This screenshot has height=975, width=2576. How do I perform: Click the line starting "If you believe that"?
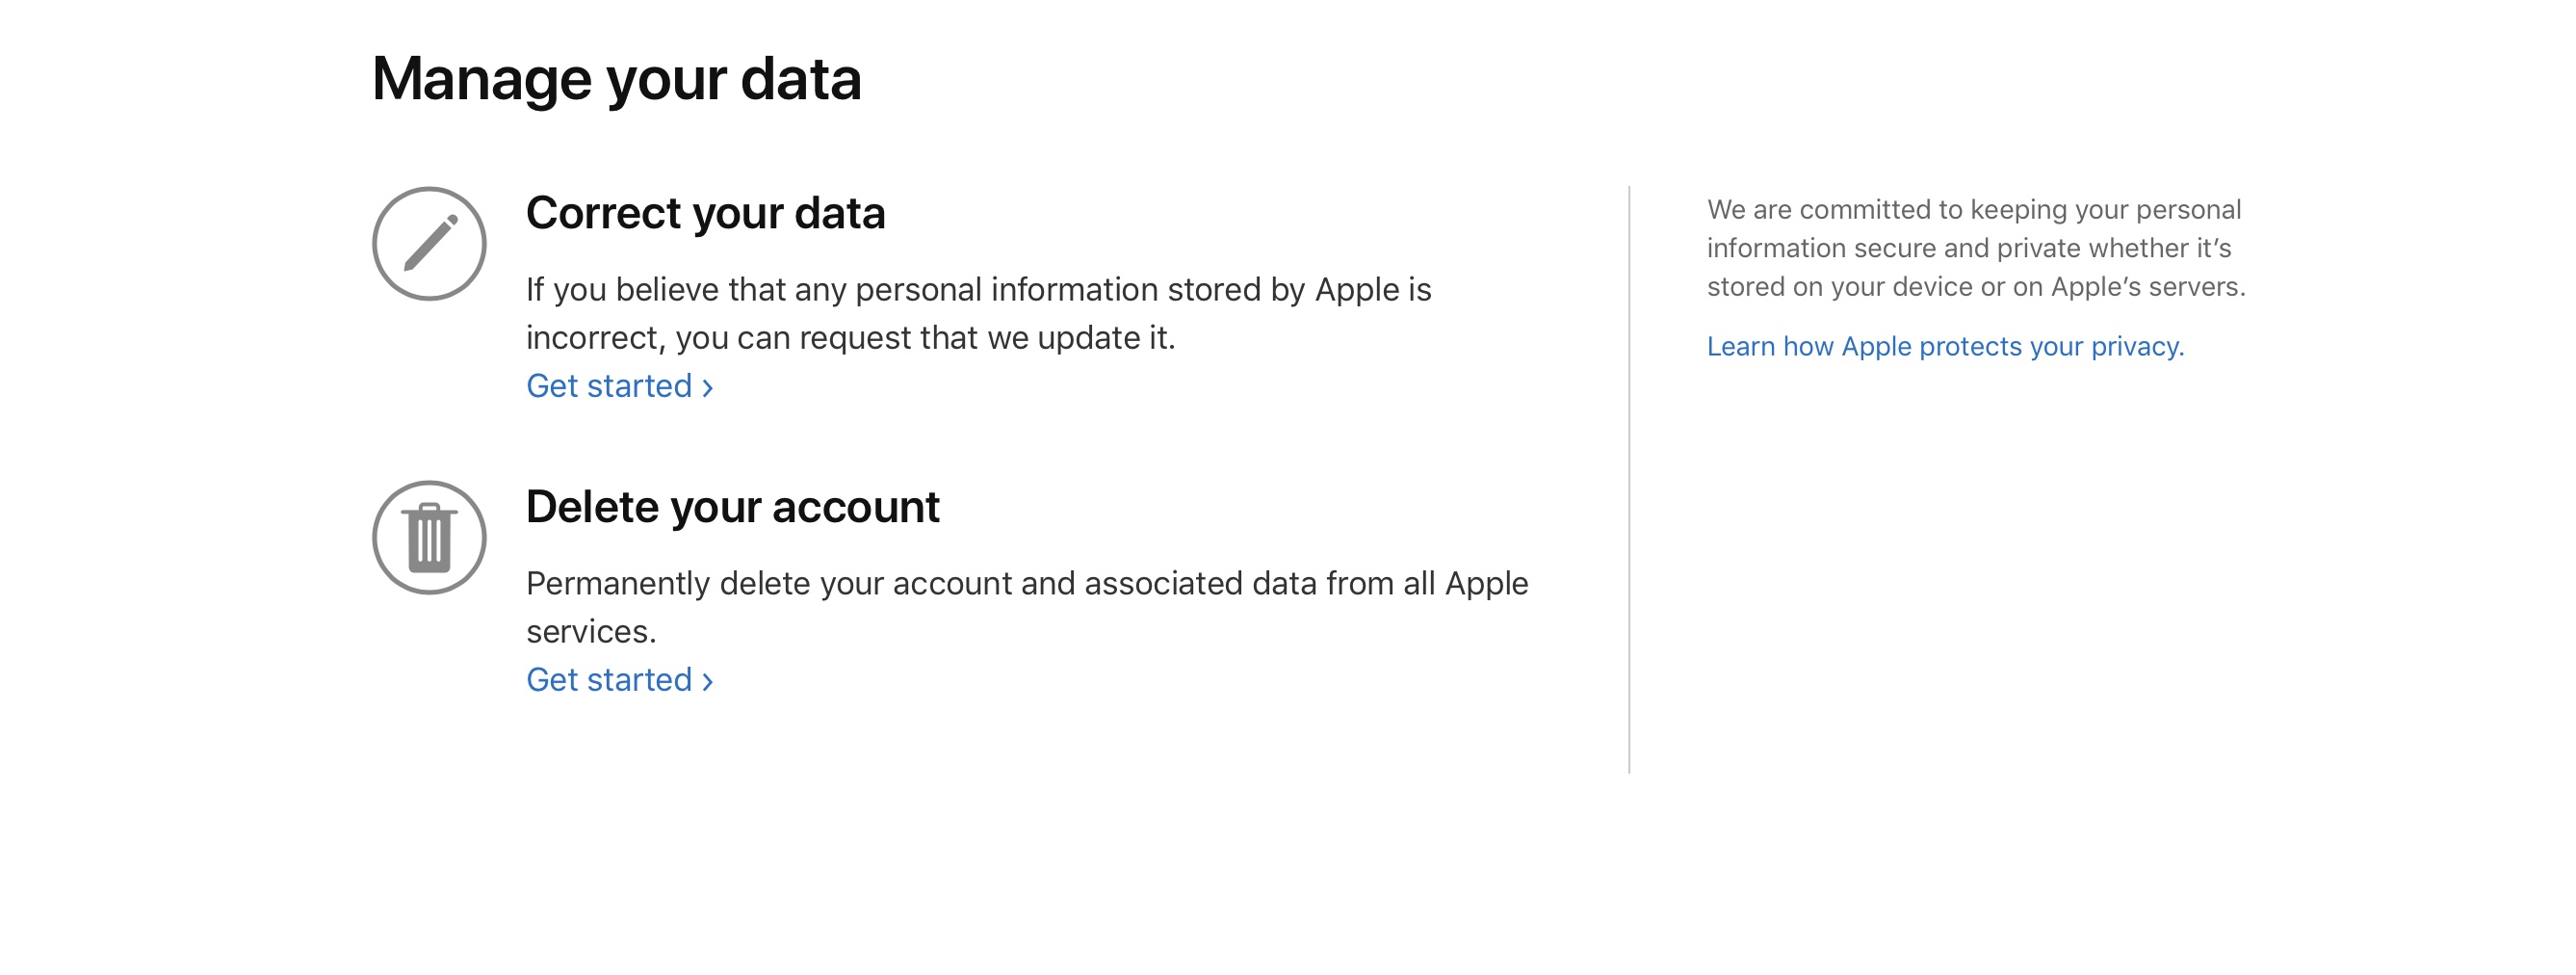[978, 290]
